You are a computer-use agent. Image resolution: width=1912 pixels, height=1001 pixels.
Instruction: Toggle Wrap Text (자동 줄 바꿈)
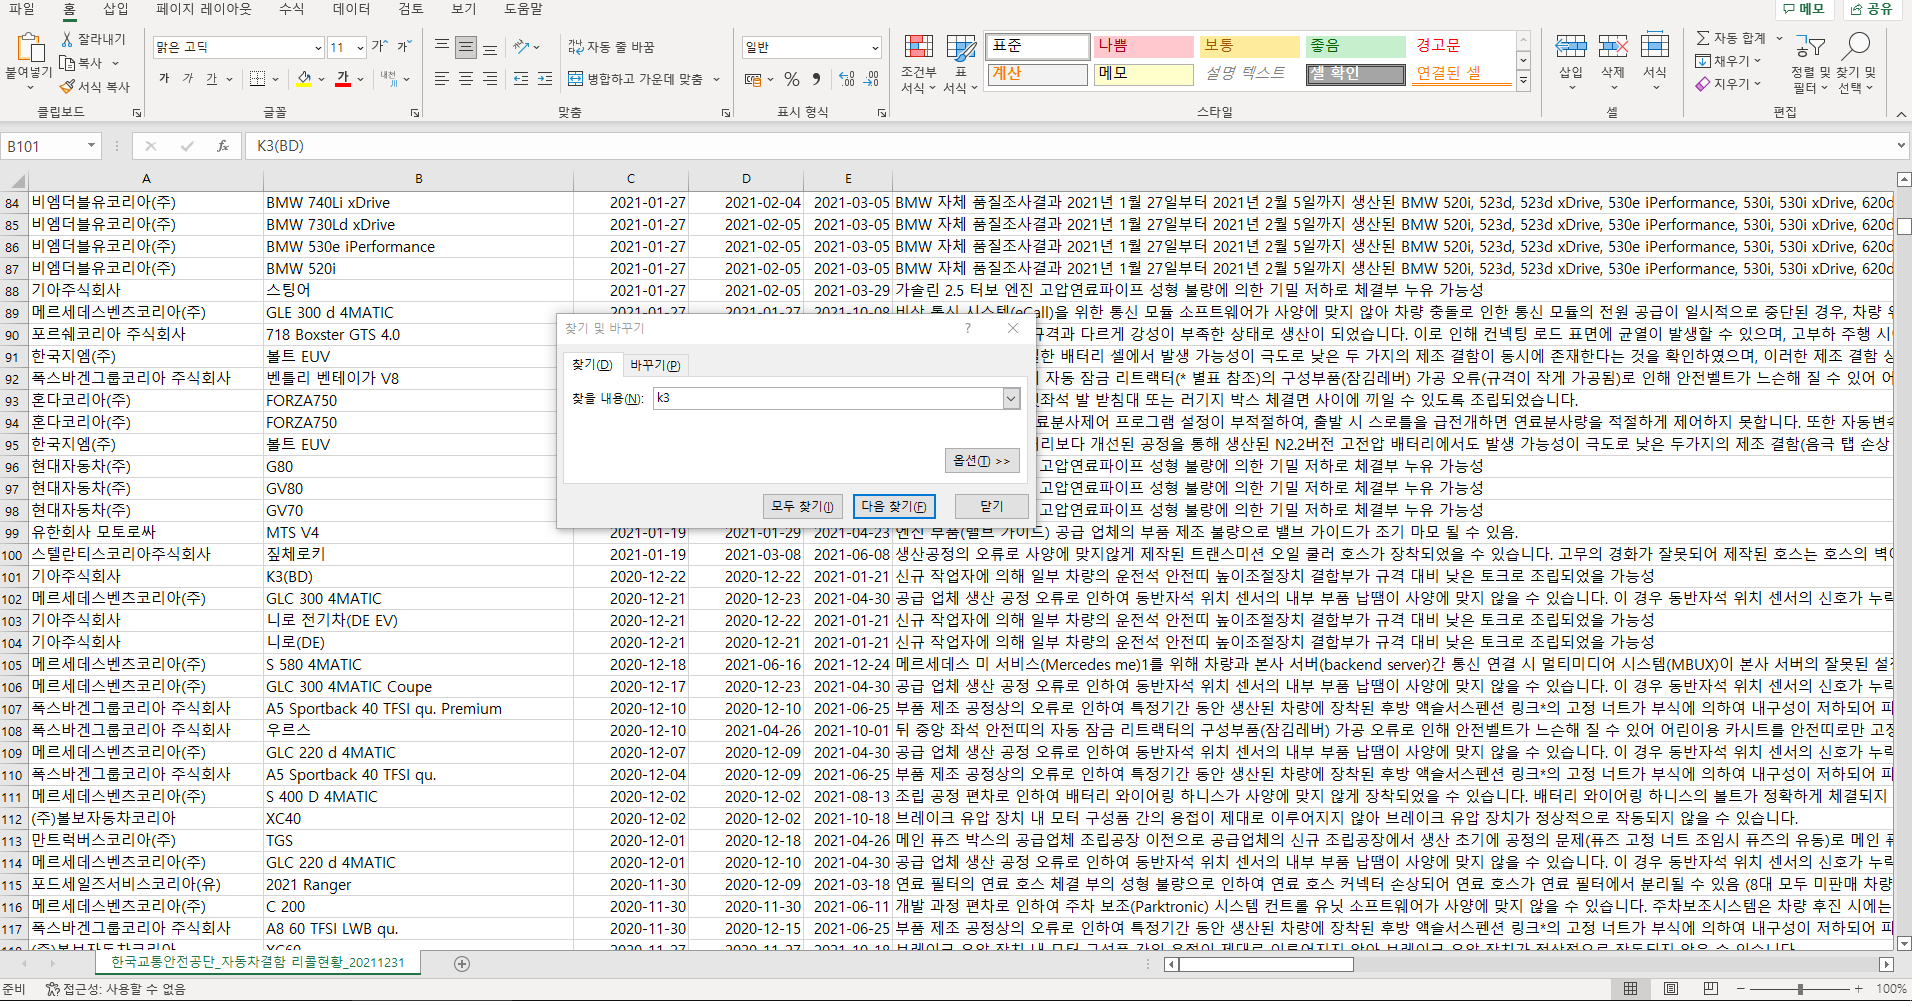point(611,47)
